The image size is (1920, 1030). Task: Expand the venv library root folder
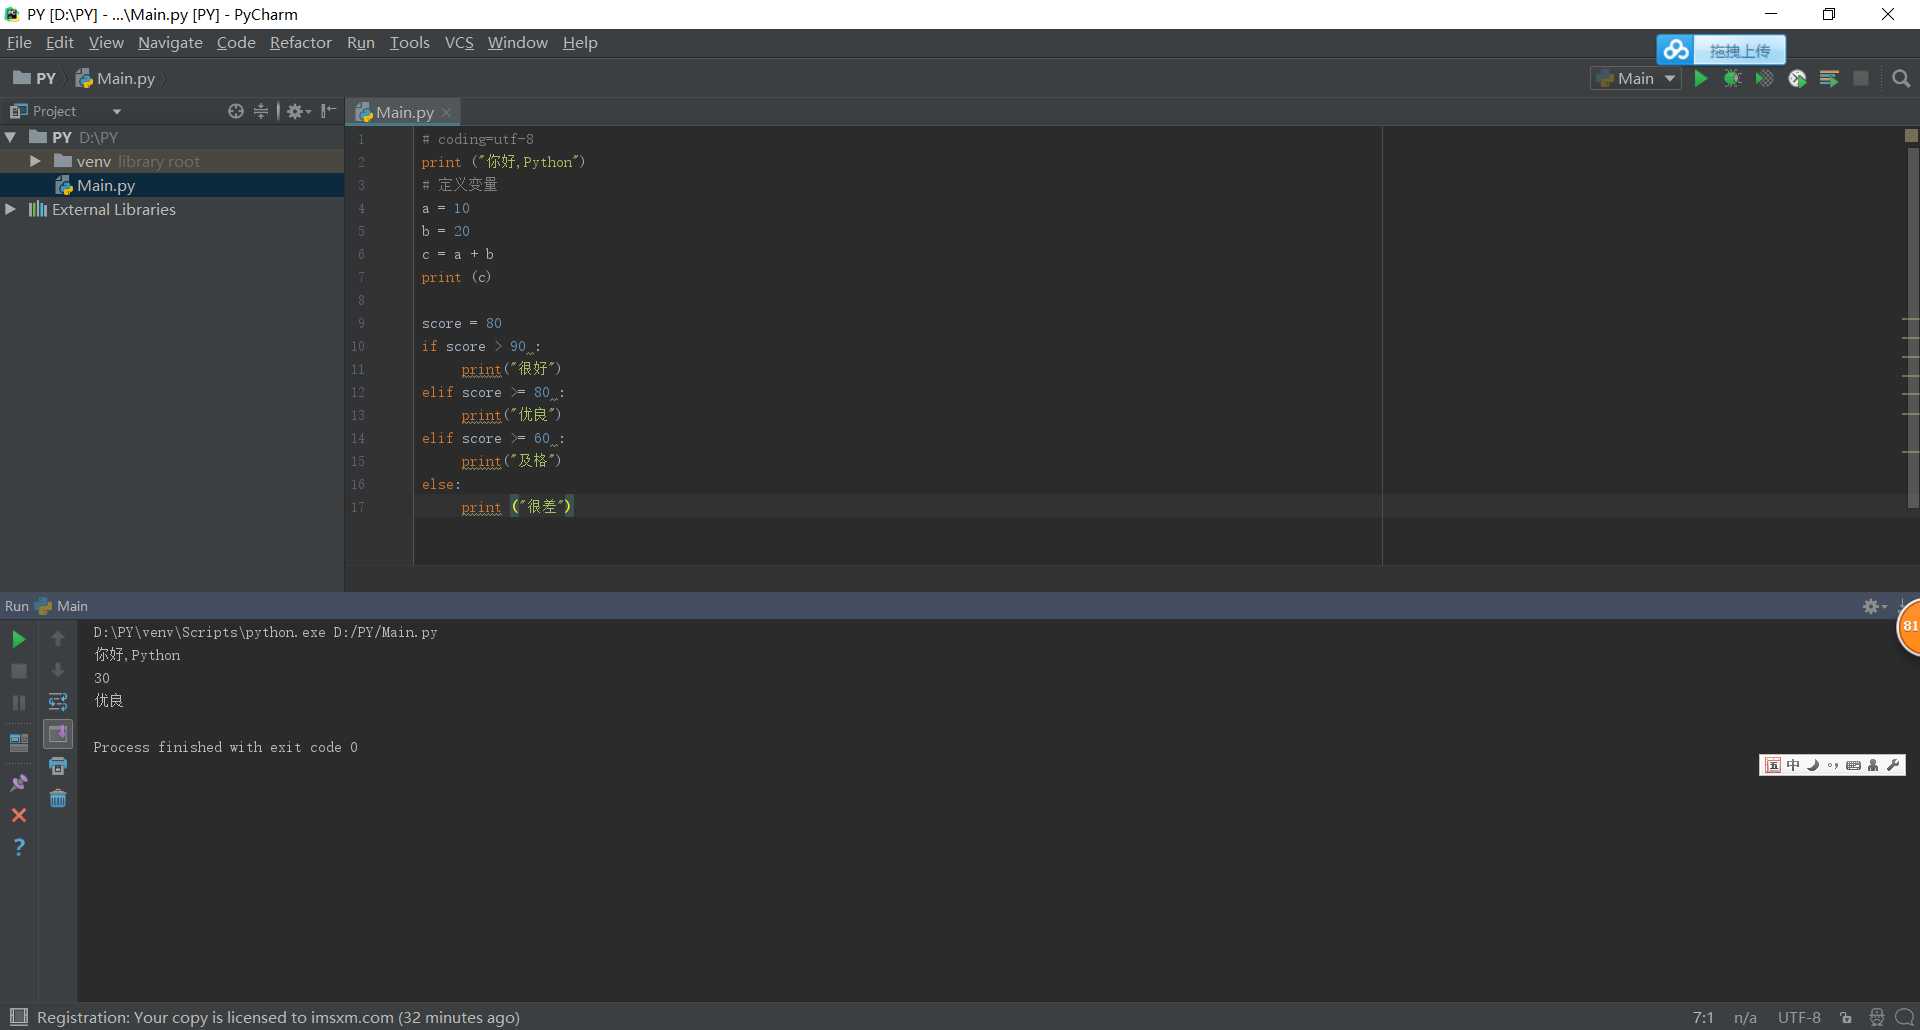click(35, 161)
